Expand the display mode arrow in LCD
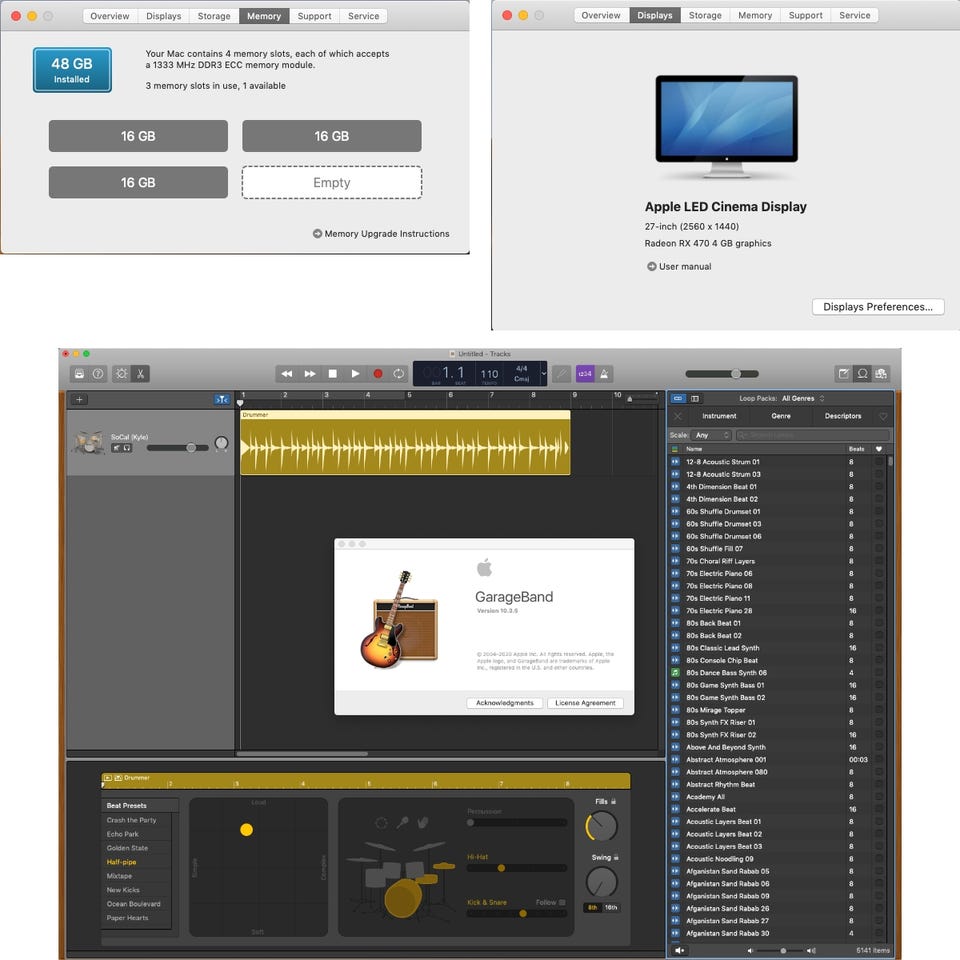This screenshot has height=960, width=960. pyautogui.click(x=543, y=373)
